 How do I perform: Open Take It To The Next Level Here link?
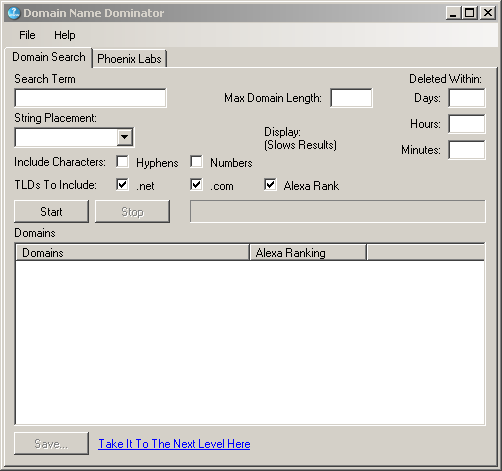pyautogui.click(x=174, y=444)
